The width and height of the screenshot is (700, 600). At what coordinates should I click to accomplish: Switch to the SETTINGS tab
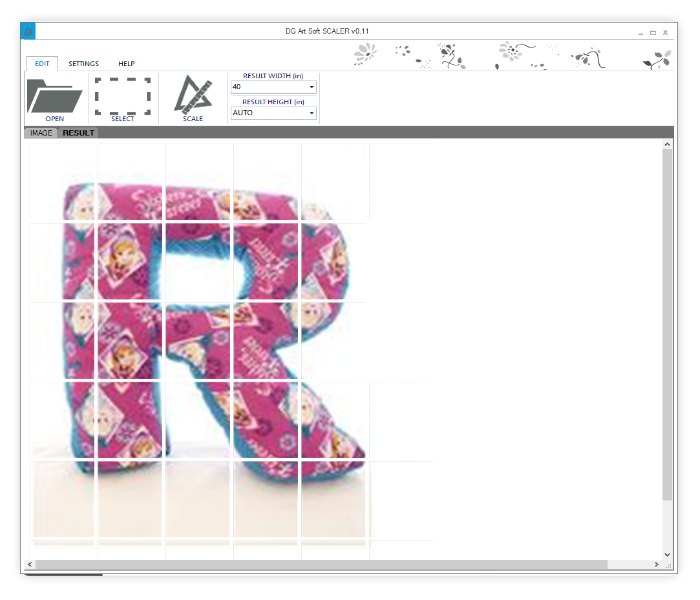[83, 63]
